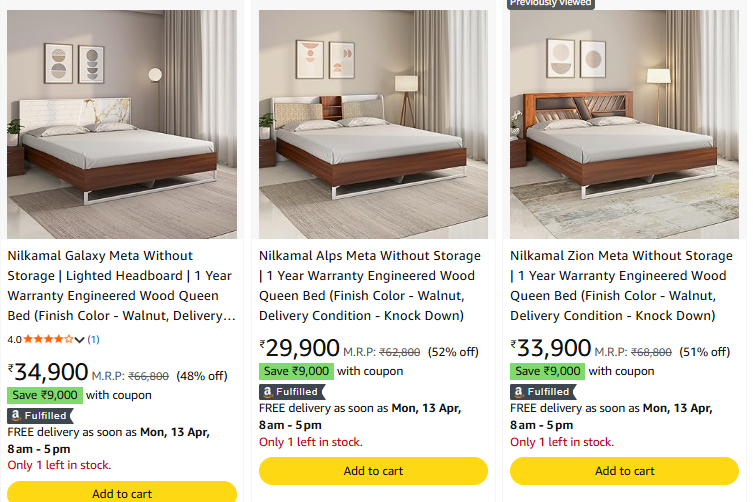The image size is (753, 502).
Task: Add the Nilkamal Alps Meta bed to cart
Action: pos(373,471)
